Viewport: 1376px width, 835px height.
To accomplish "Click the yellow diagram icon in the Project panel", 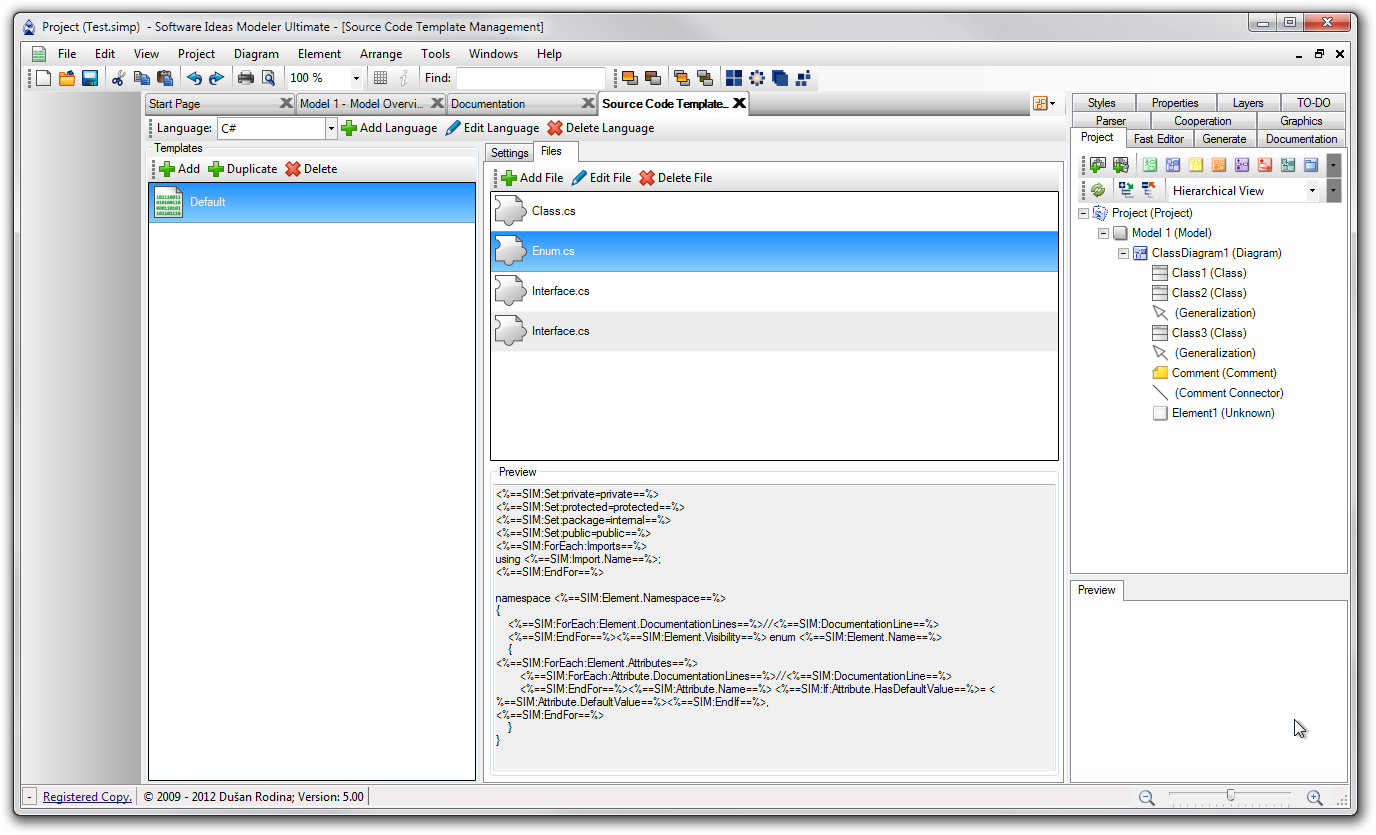I will [x=1196, y=165].
